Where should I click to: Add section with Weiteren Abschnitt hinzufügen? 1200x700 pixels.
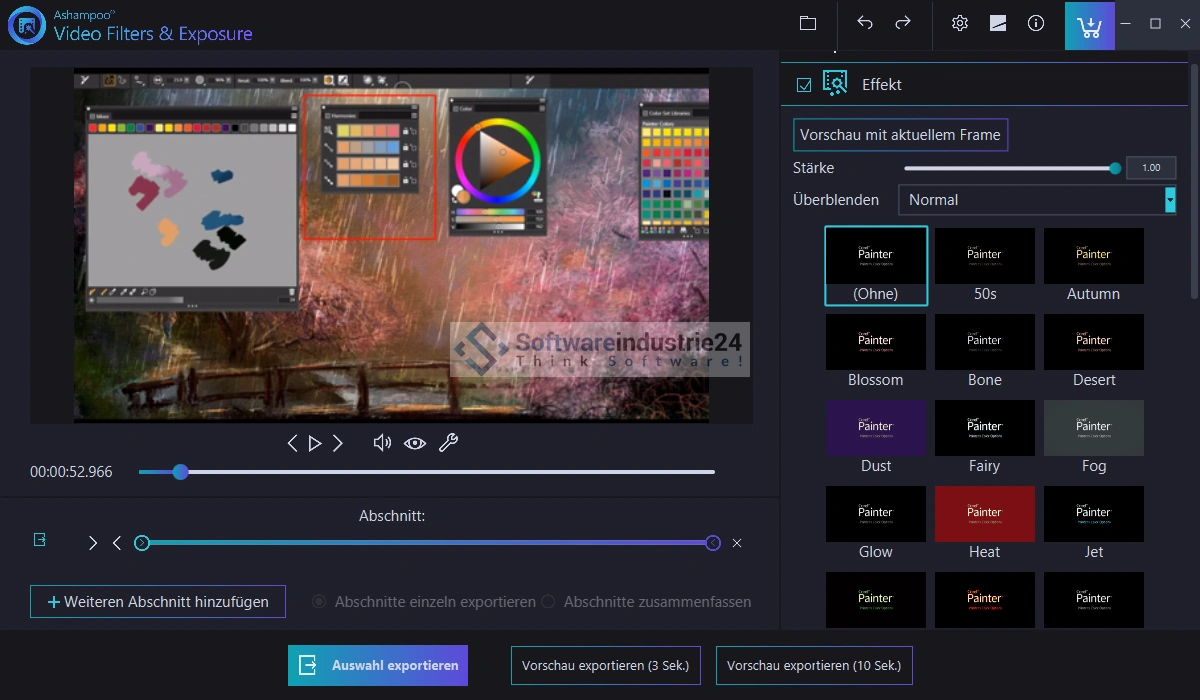click(x=158, y=602)
